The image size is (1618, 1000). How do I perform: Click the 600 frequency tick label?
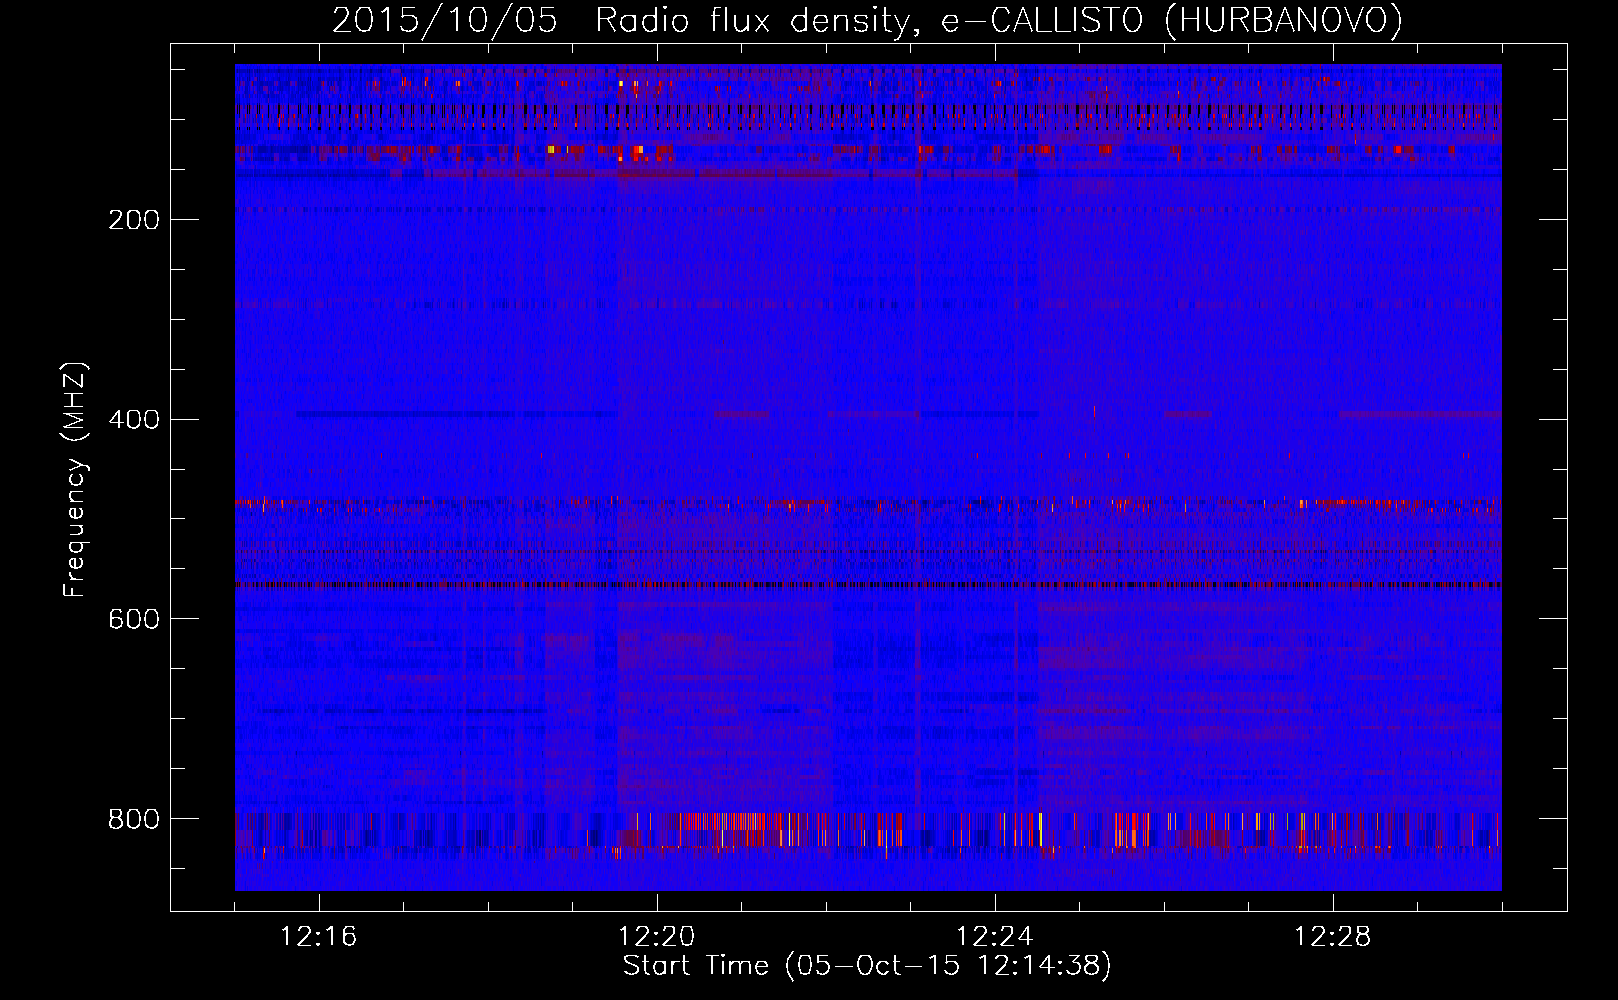[134, 620]
